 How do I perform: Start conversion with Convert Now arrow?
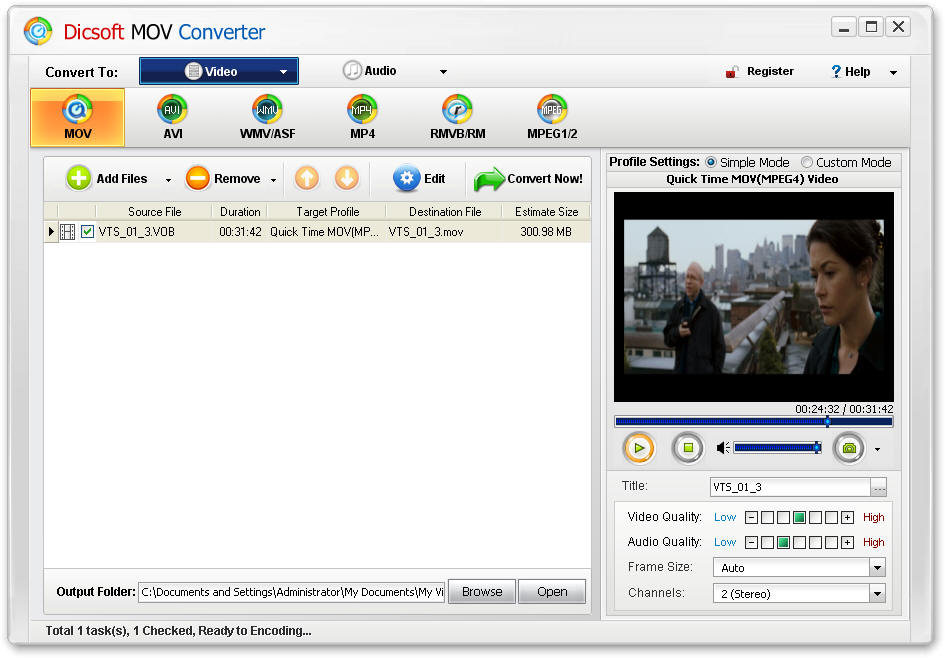tap(489, 179)
